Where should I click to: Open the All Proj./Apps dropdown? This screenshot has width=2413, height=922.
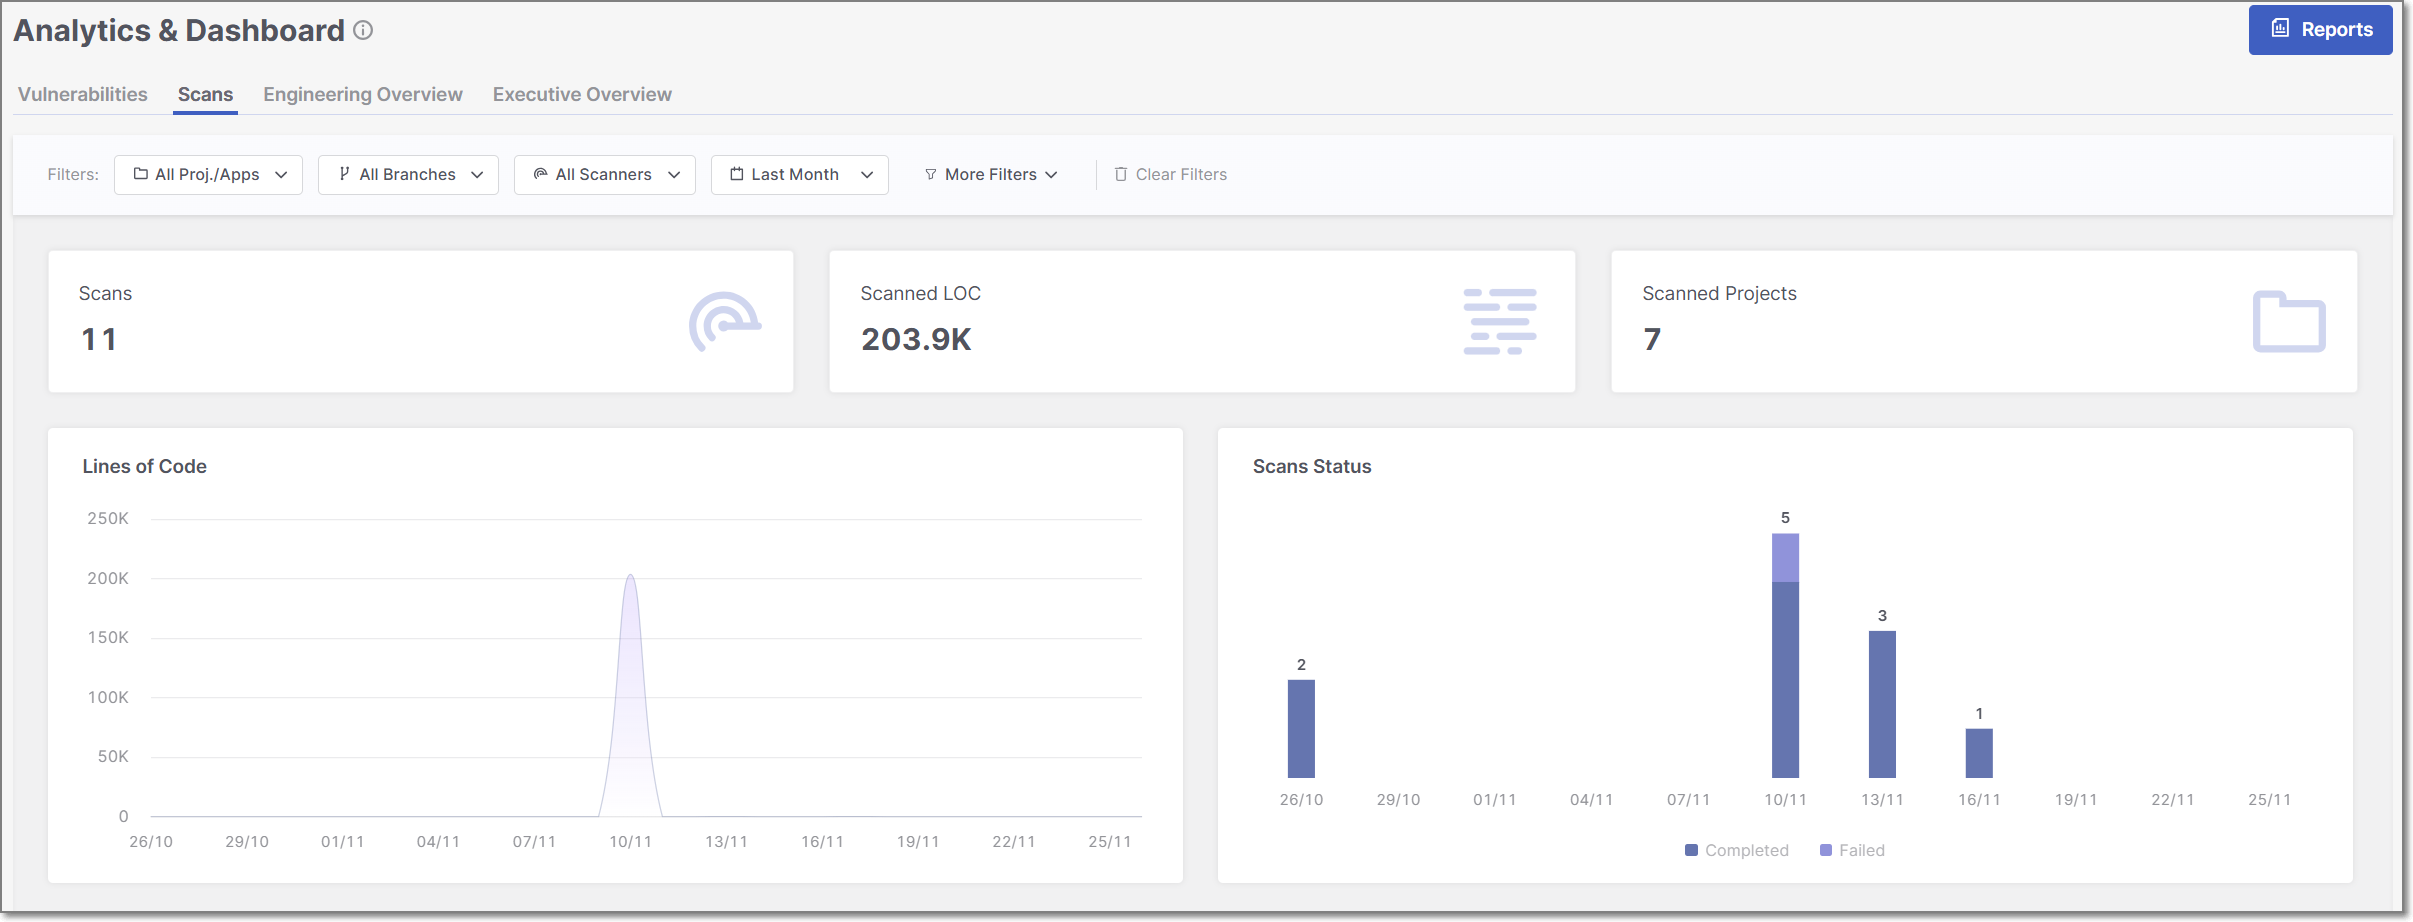(208, 175)
